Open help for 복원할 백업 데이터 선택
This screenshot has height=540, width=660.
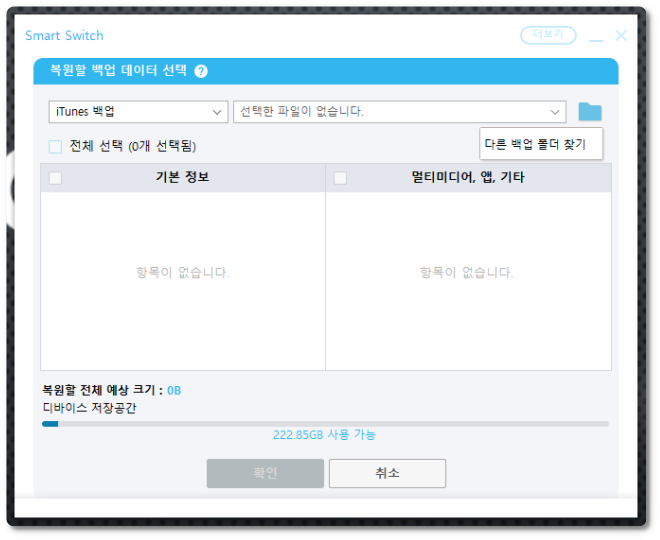tap(201, 71)
